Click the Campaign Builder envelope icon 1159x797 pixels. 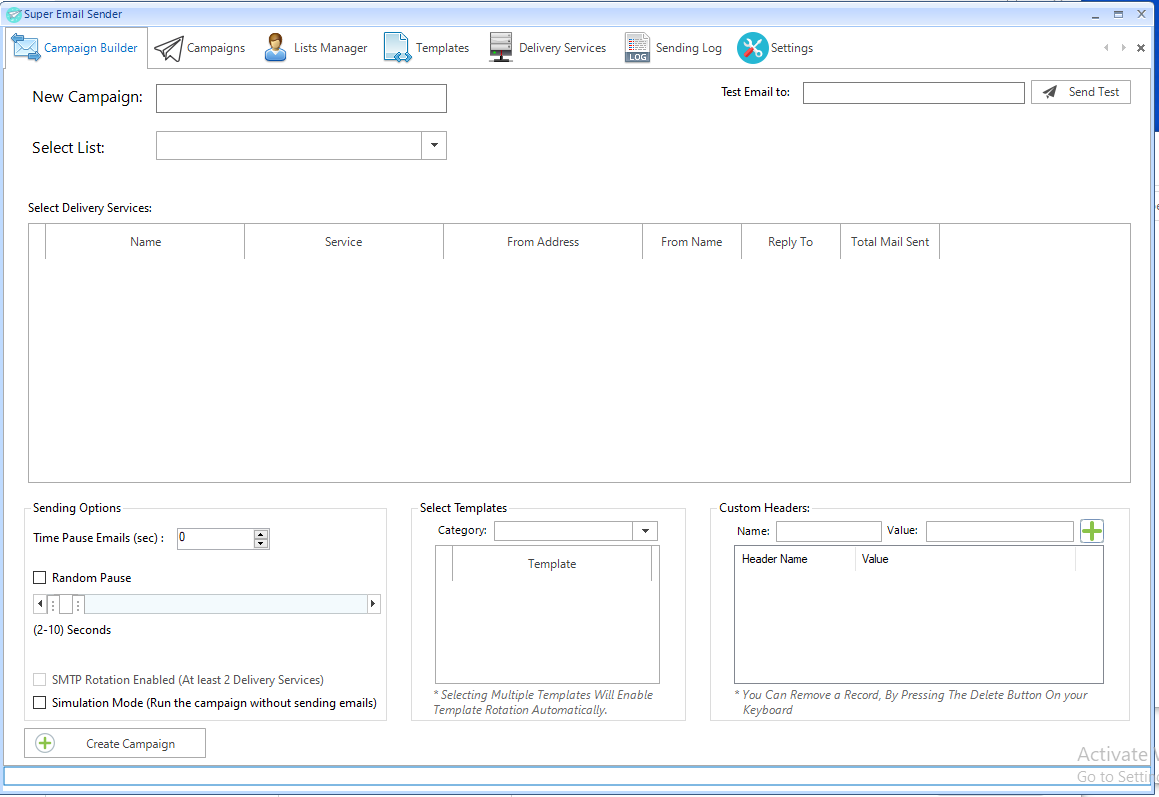pos(26,48)
